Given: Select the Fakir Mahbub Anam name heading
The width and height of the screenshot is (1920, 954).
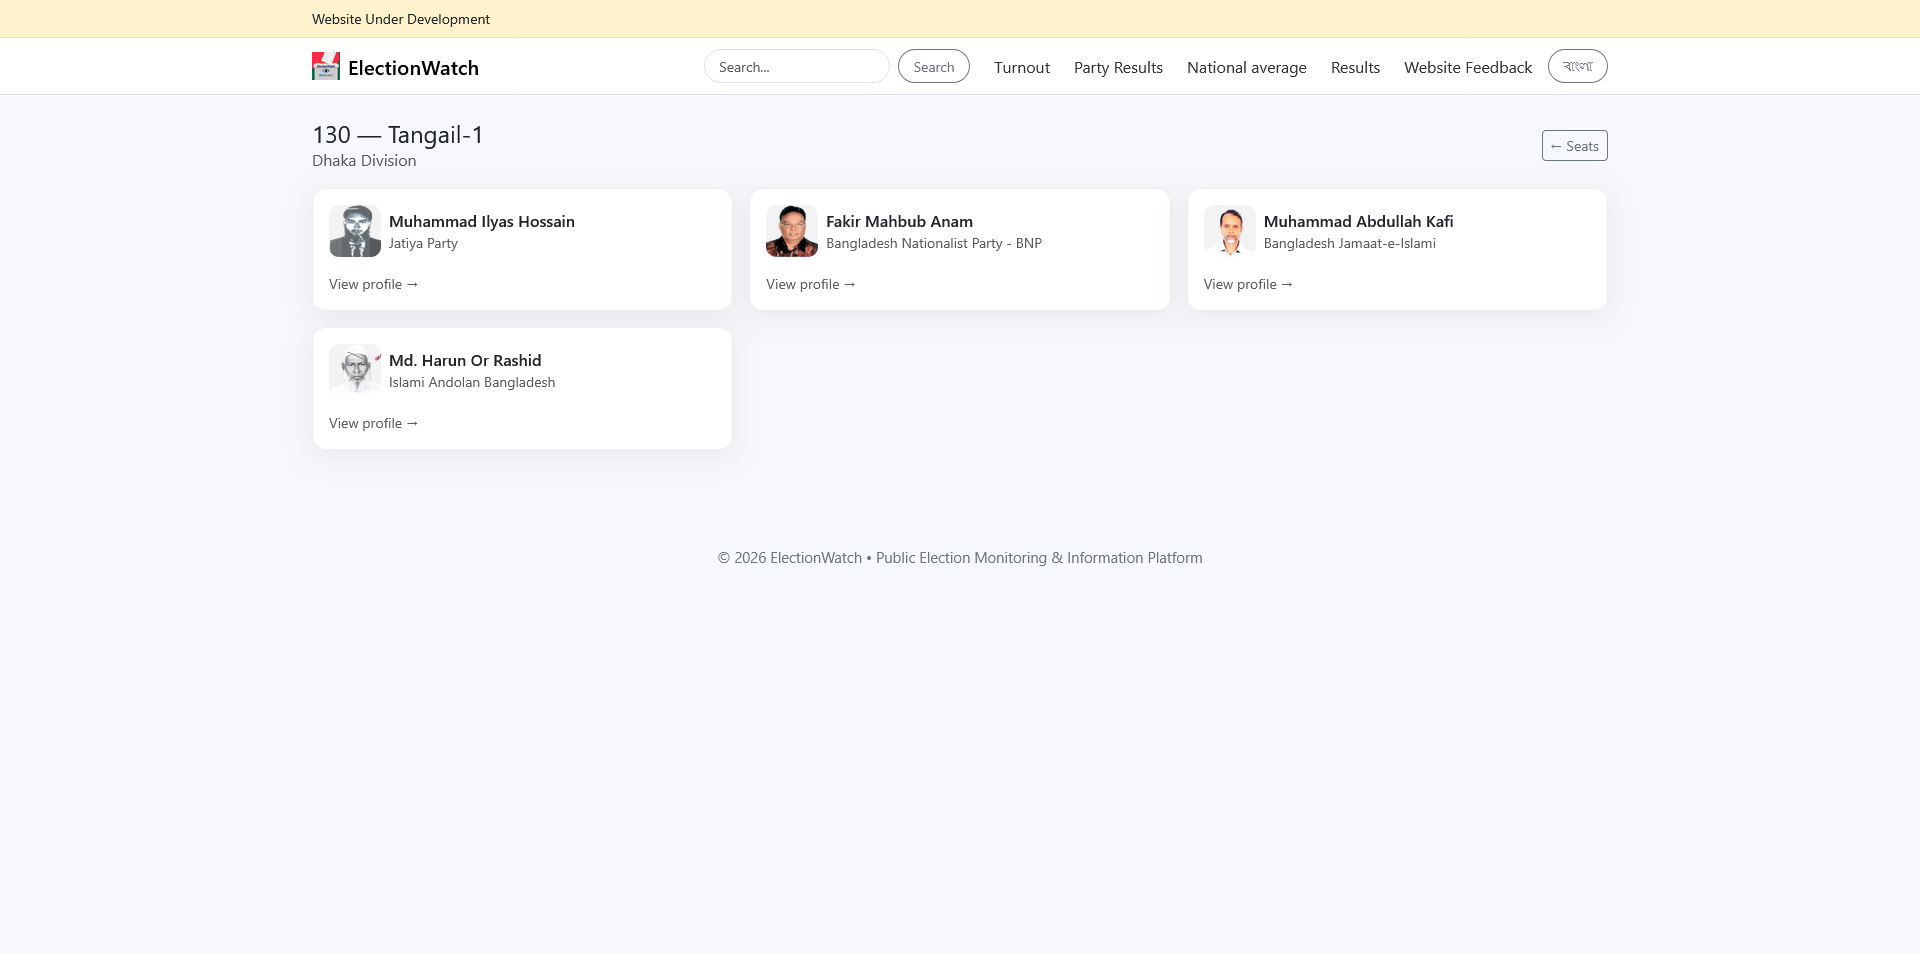Looking at the screenshot, I should coord(899,222).
